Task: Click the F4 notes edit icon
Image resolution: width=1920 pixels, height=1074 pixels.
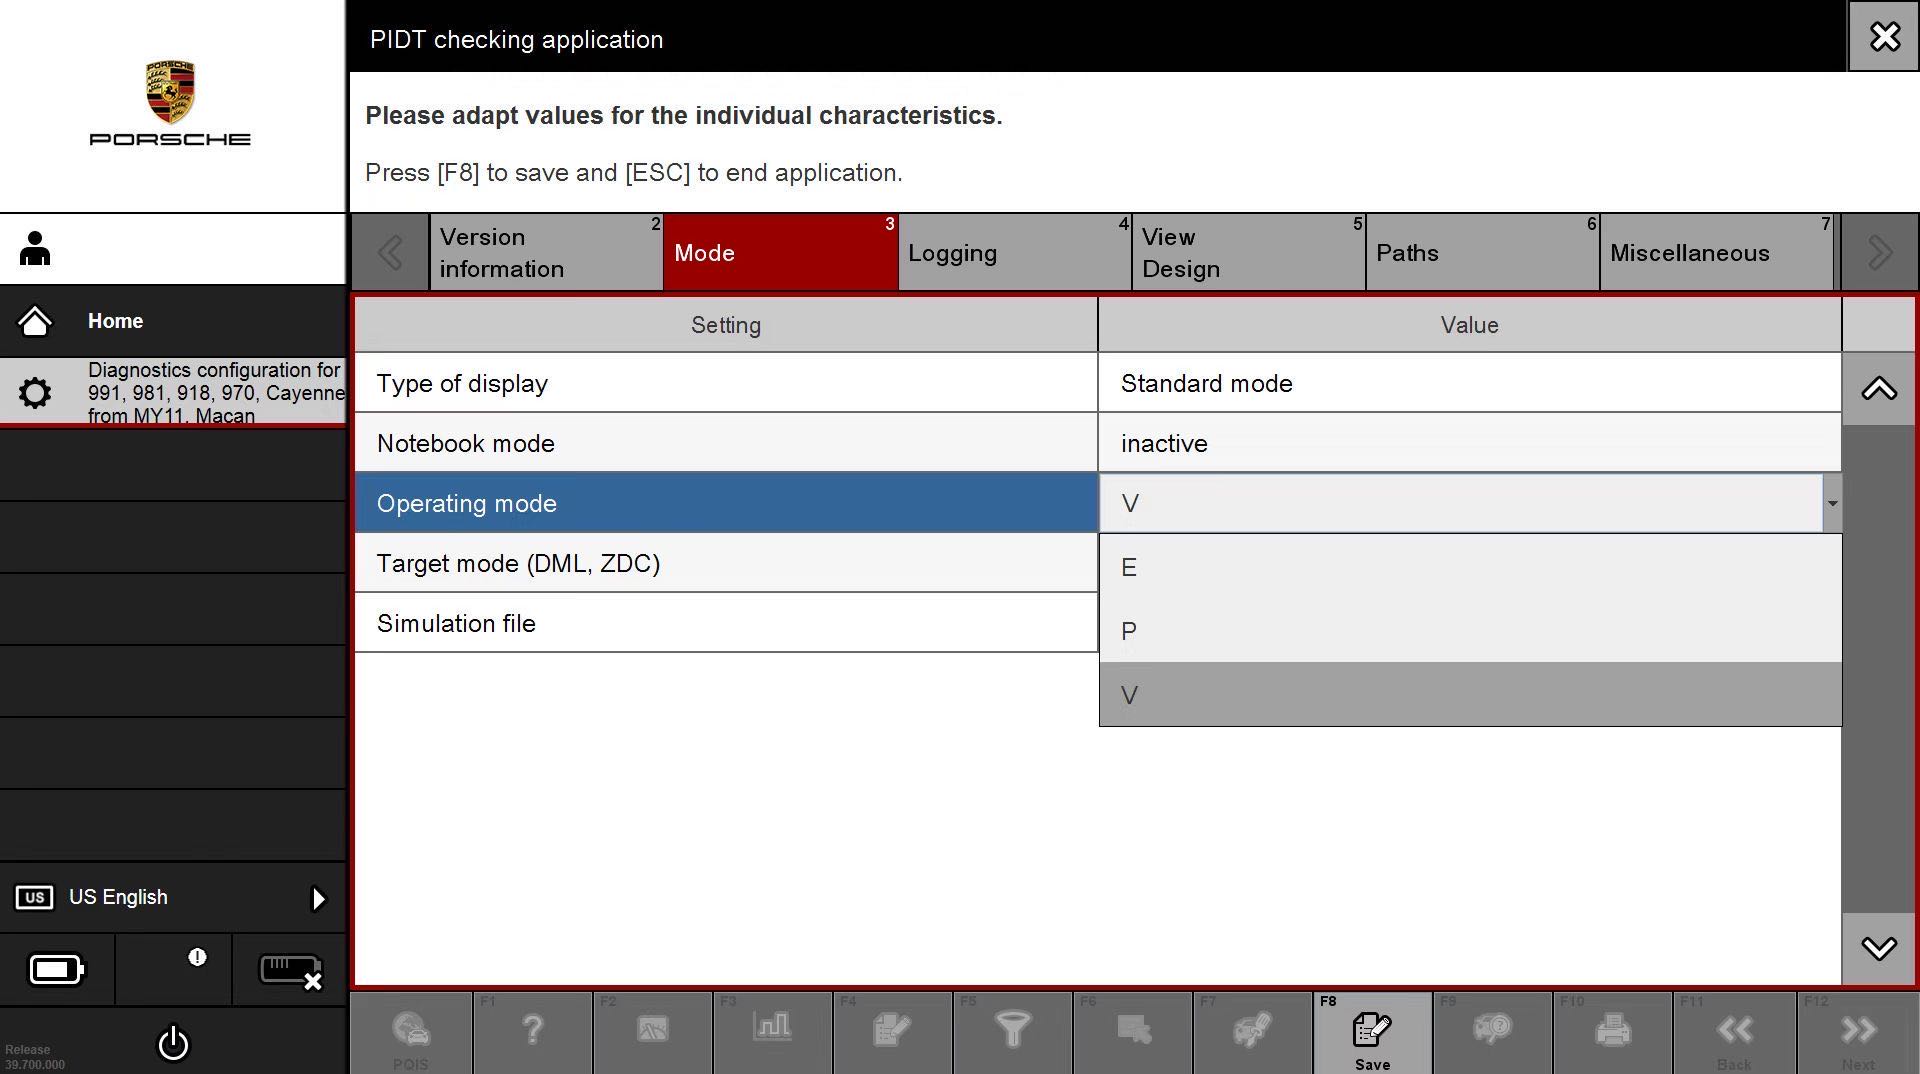Action: (891, 1028)
